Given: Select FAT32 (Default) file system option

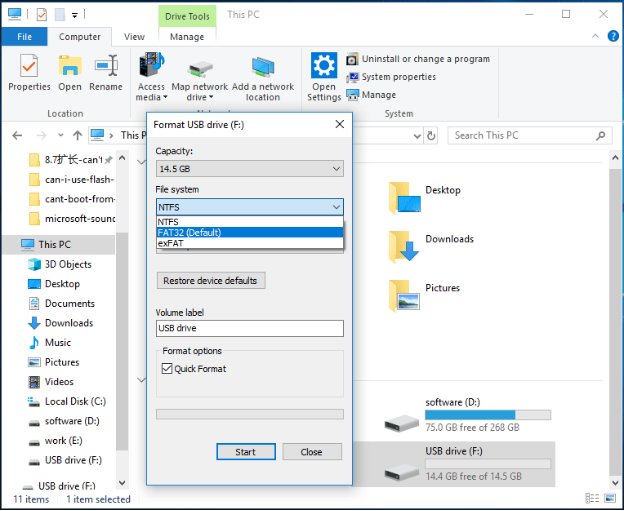Looking at the screenshot, I should 250,232.
